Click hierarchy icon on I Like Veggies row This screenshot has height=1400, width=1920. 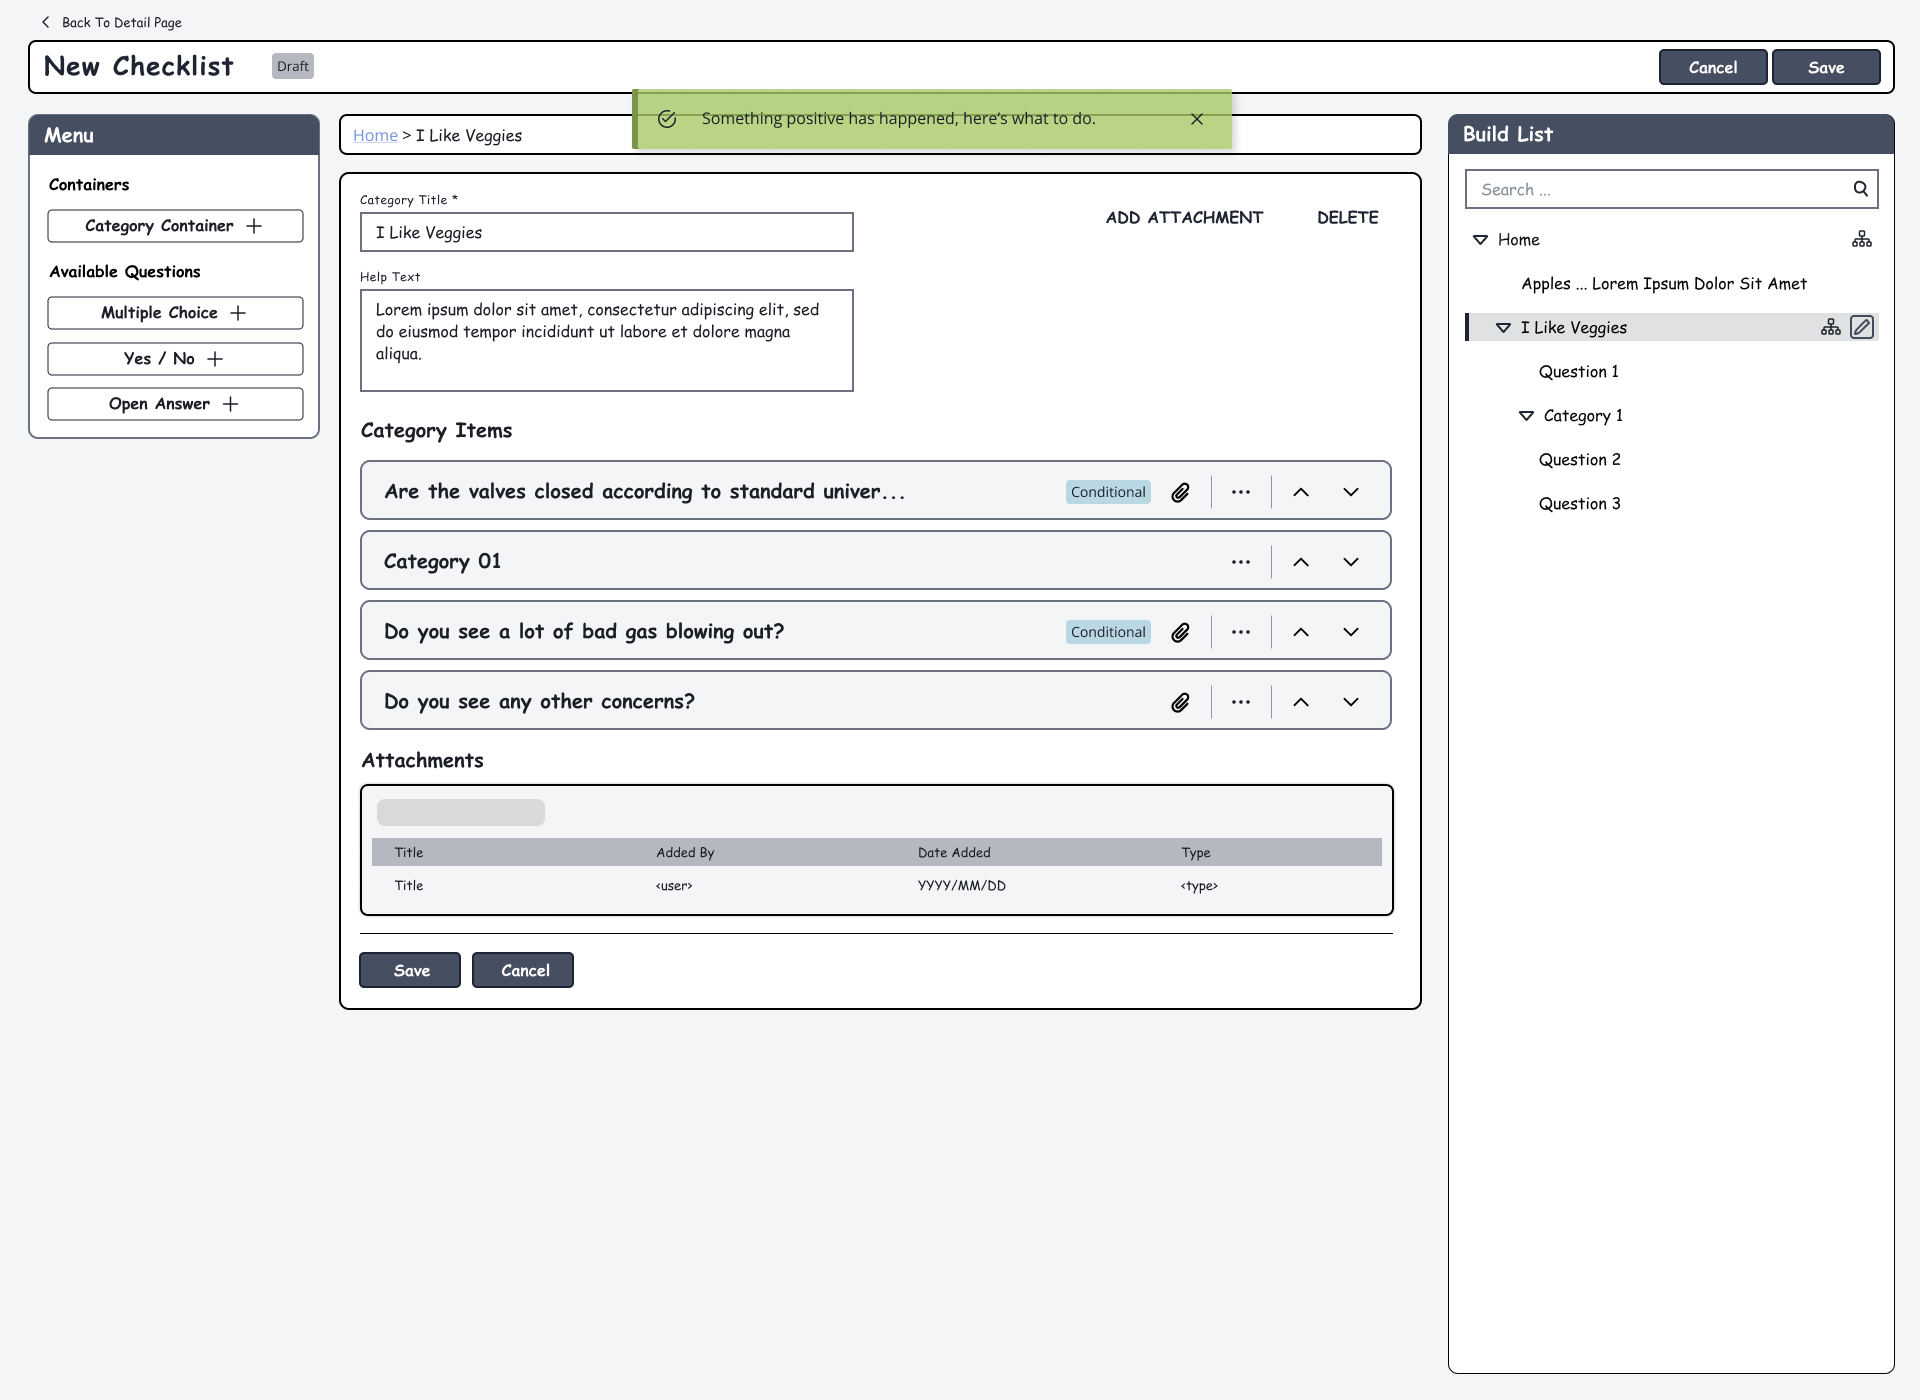[x=1830, y=327]
